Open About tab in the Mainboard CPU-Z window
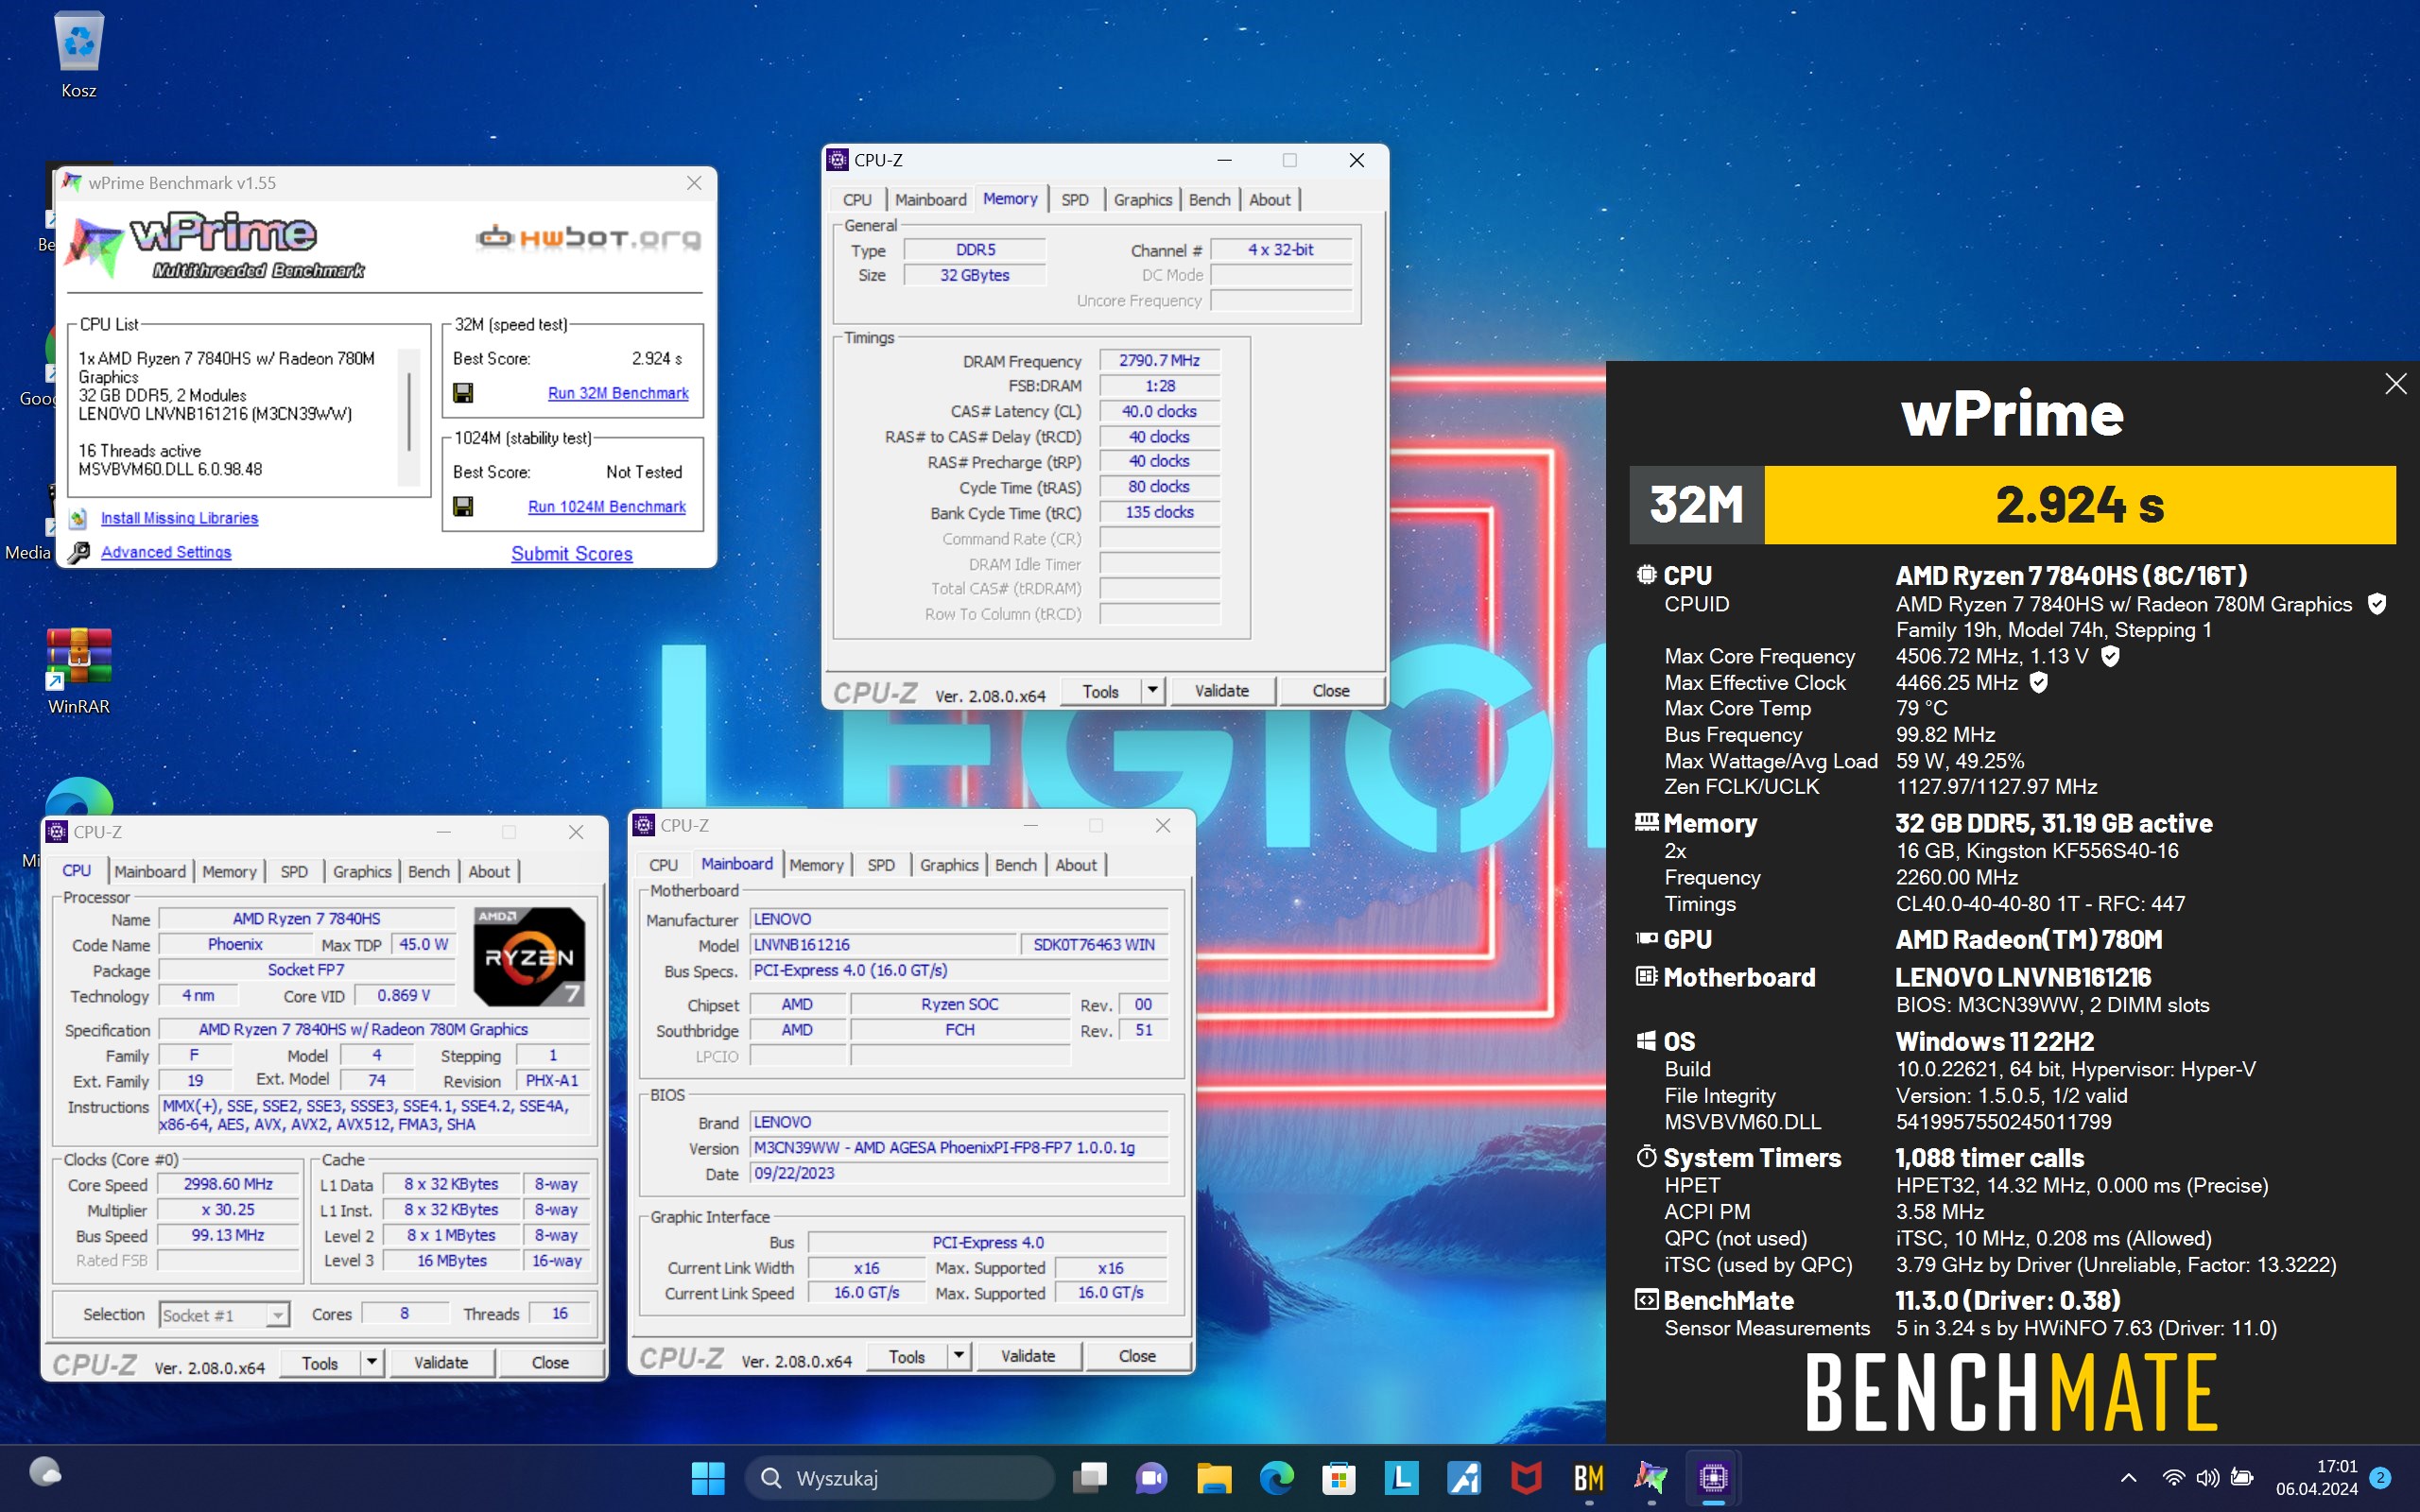Viewport: 2420px width, 1512px height. pyautogui.click(x=1076, y=865)
